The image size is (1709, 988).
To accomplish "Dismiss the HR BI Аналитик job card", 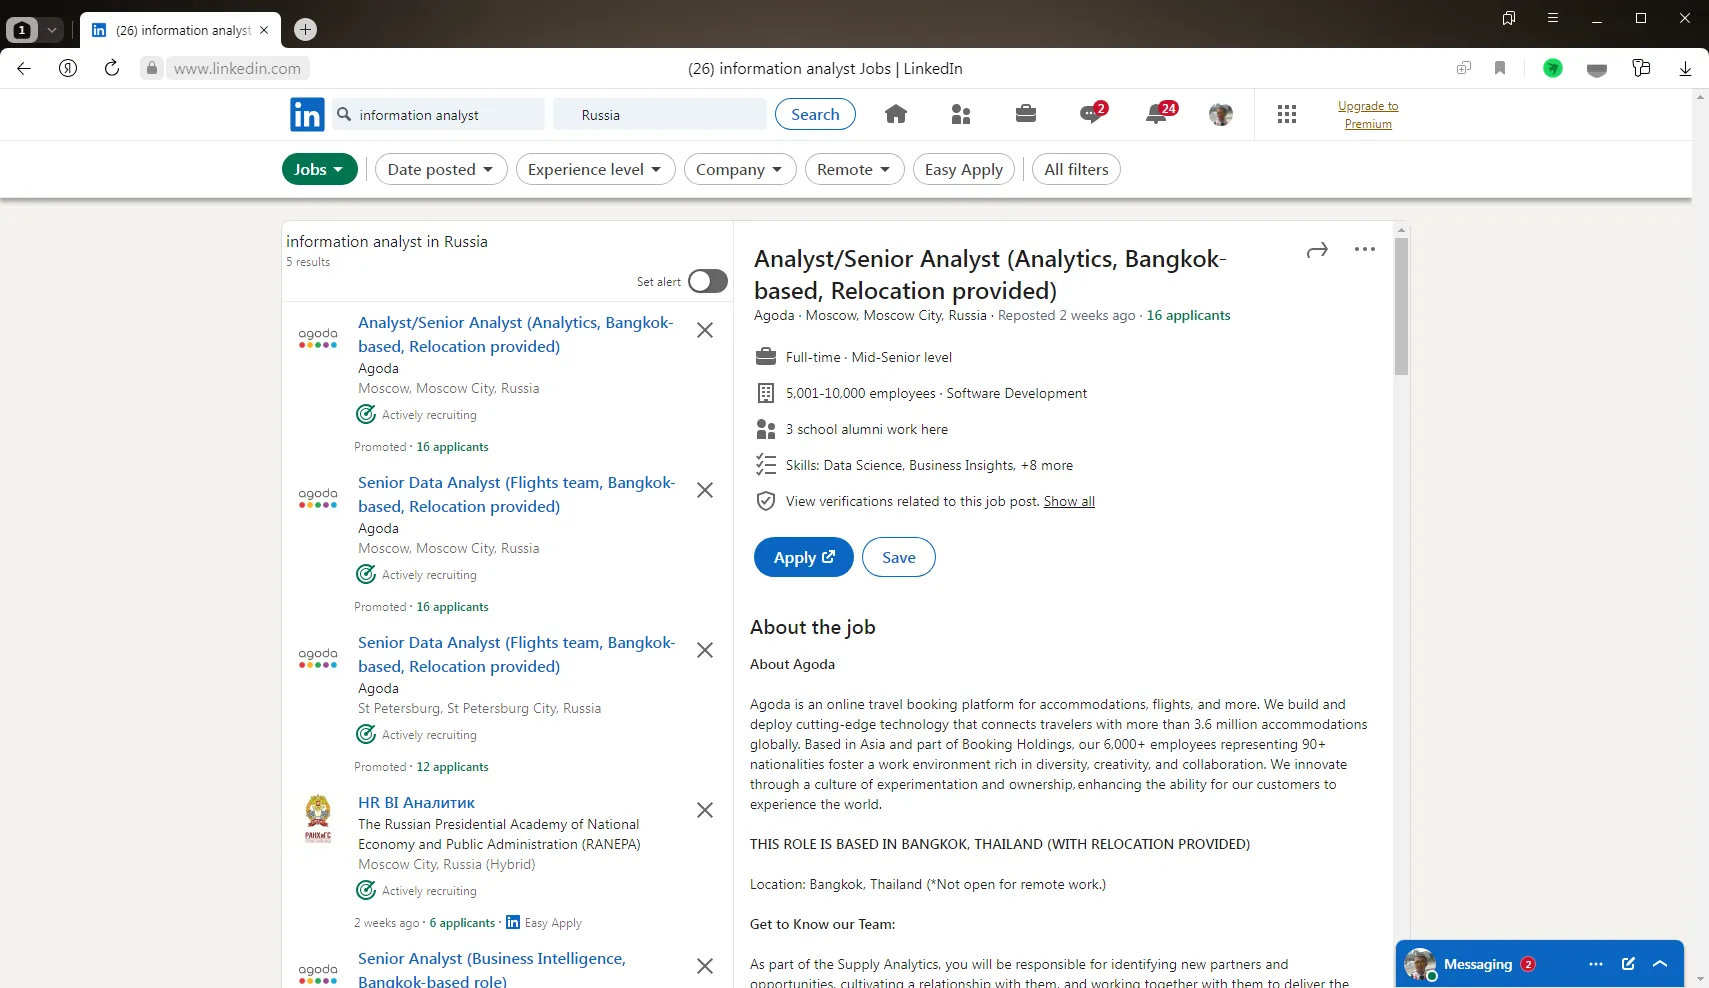I will (705, 810).
